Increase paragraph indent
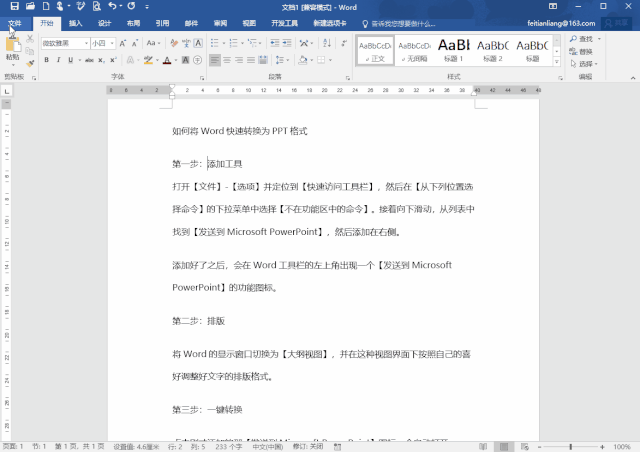This screenshot has height=452, width=640. click(x=287, y=43)
